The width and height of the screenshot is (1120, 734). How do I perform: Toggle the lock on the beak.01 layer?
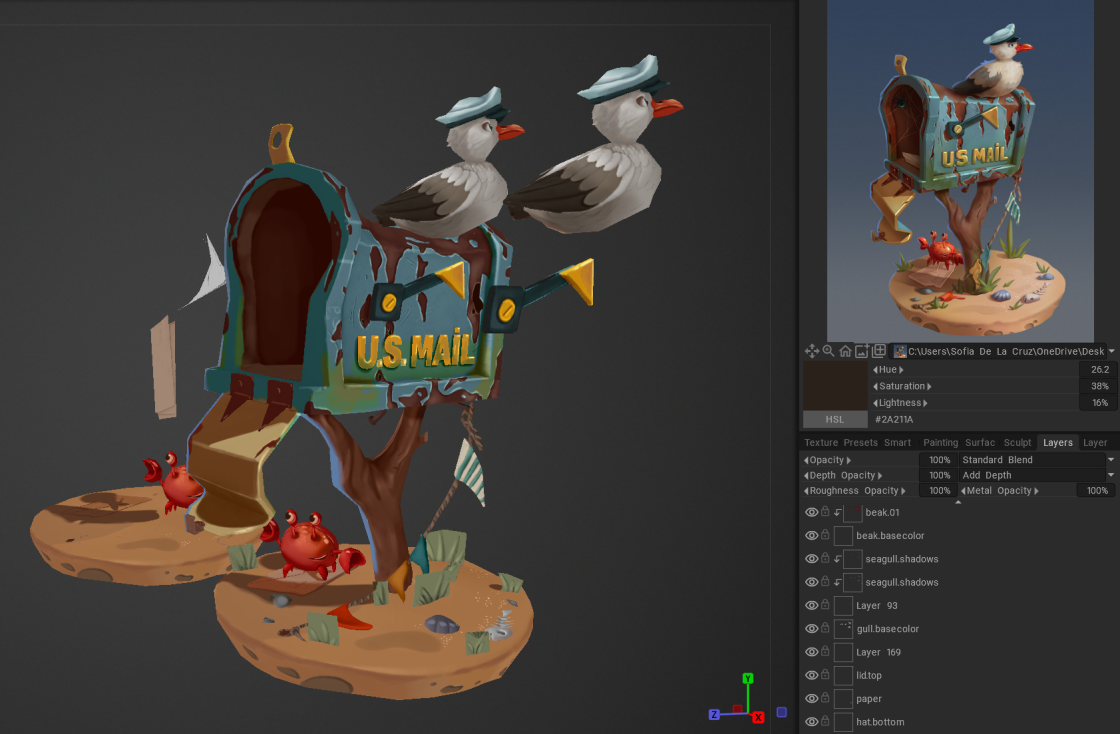pyautogui.click(x=825, y=512)
